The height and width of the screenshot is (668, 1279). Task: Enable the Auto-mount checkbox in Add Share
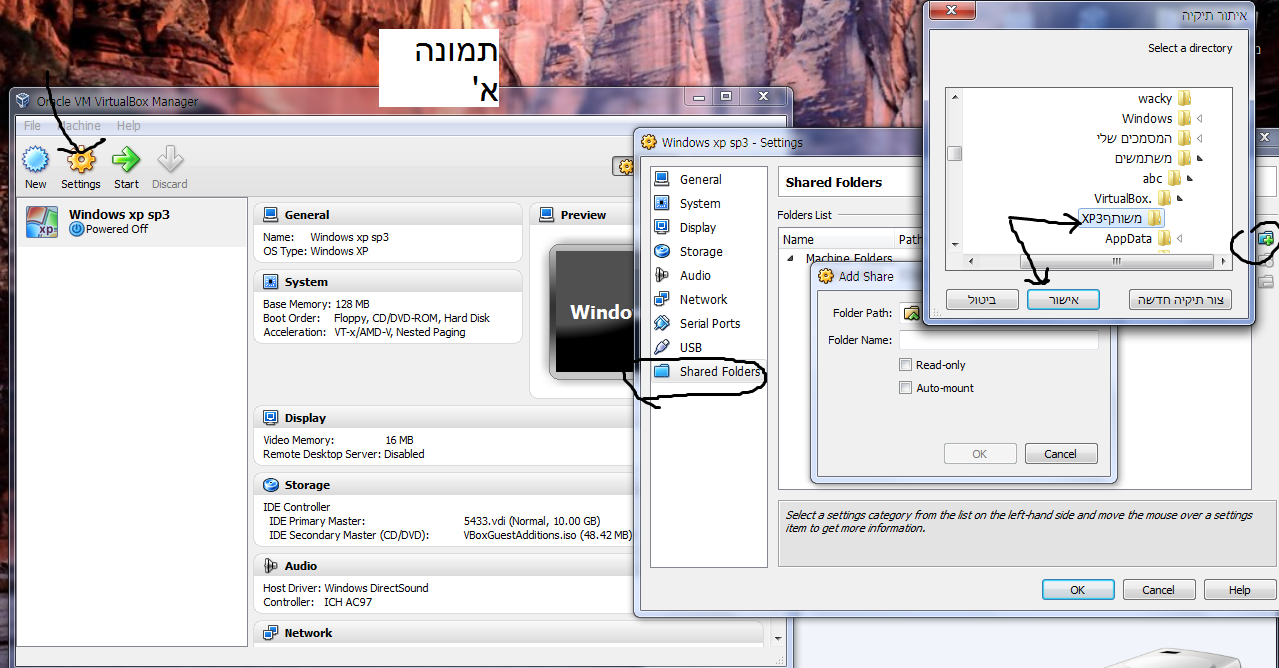click(906, 388)
